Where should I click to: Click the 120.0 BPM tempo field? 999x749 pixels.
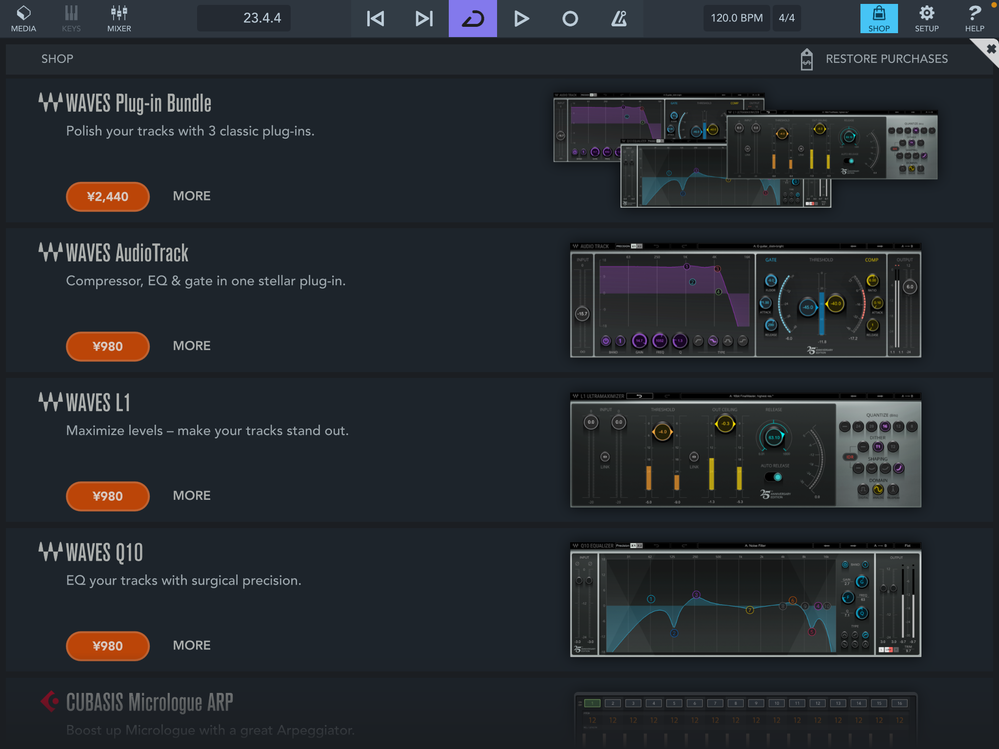tap(736, 18)
